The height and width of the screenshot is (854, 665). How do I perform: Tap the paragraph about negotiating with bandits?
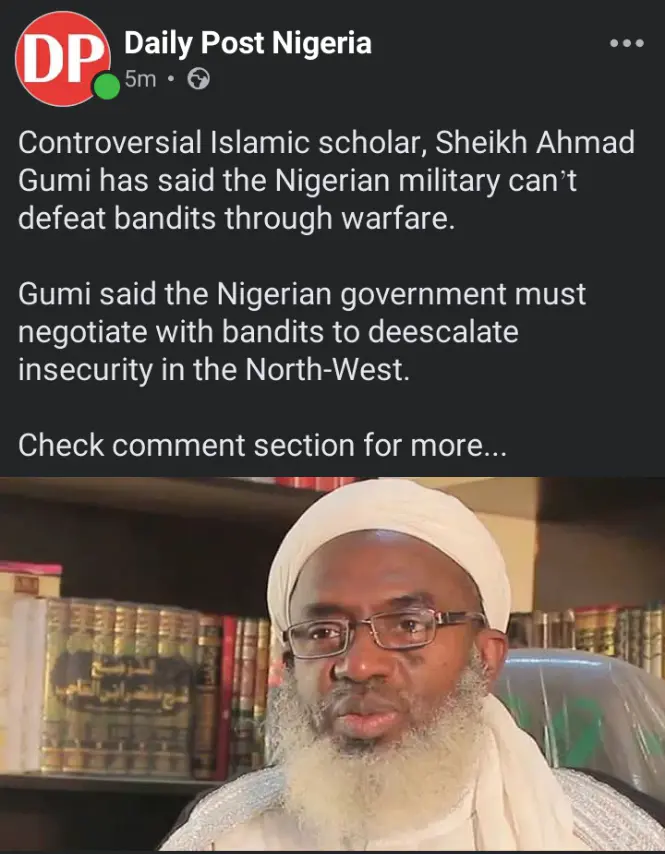click(x=302, y=332)
